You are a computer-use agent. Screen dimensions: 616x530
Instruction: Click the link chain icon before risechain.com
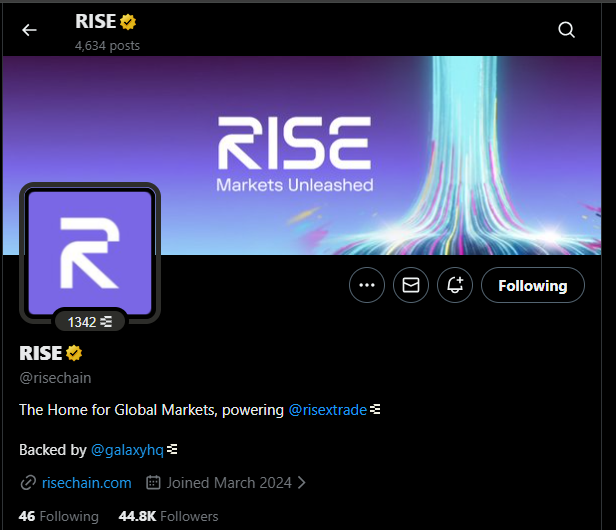[x=28, y=483]
